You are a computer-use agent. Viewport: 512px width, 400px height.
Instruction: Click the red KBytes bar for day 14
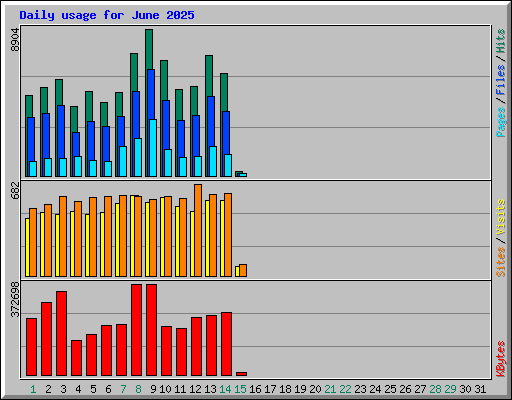(226, 344)
